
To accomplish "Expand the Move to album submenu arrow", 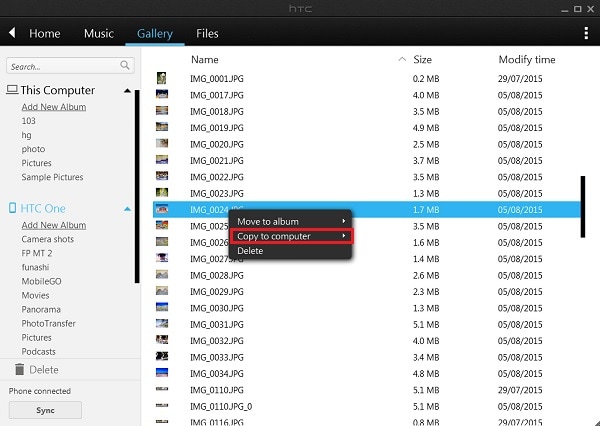I will click(344, 221).
